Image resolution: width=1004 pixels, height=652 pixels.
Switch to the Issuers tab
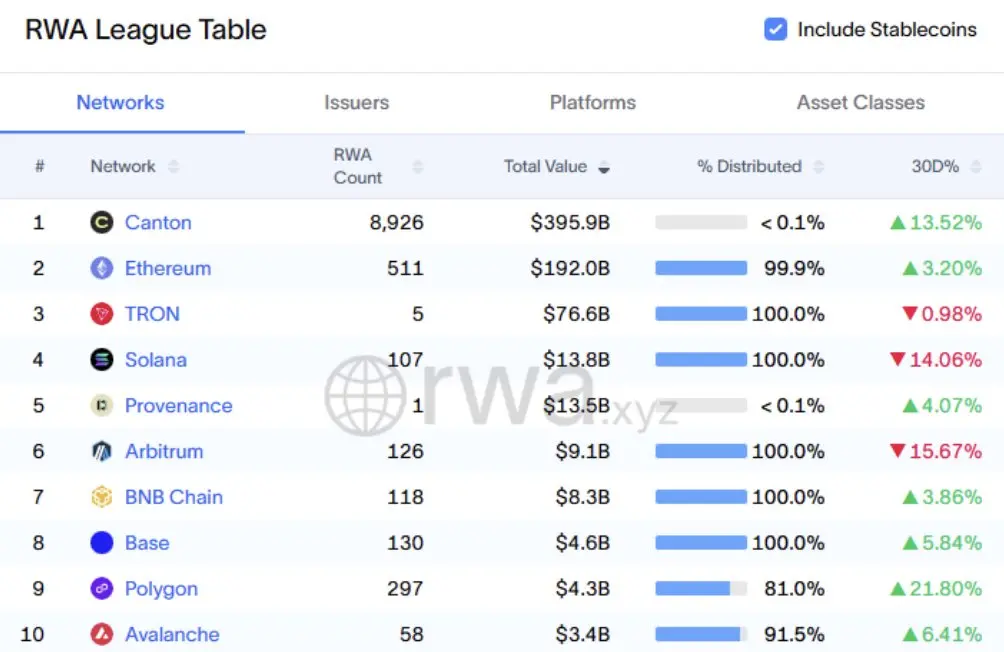(x=356, y=102)
